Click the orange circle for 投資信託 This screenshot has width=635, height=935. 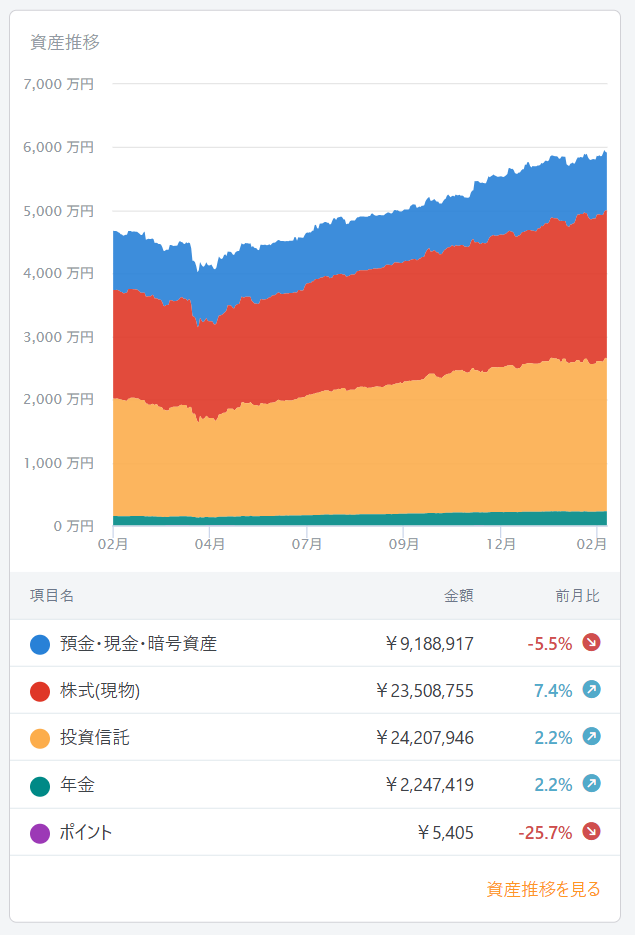pos(40,739)
